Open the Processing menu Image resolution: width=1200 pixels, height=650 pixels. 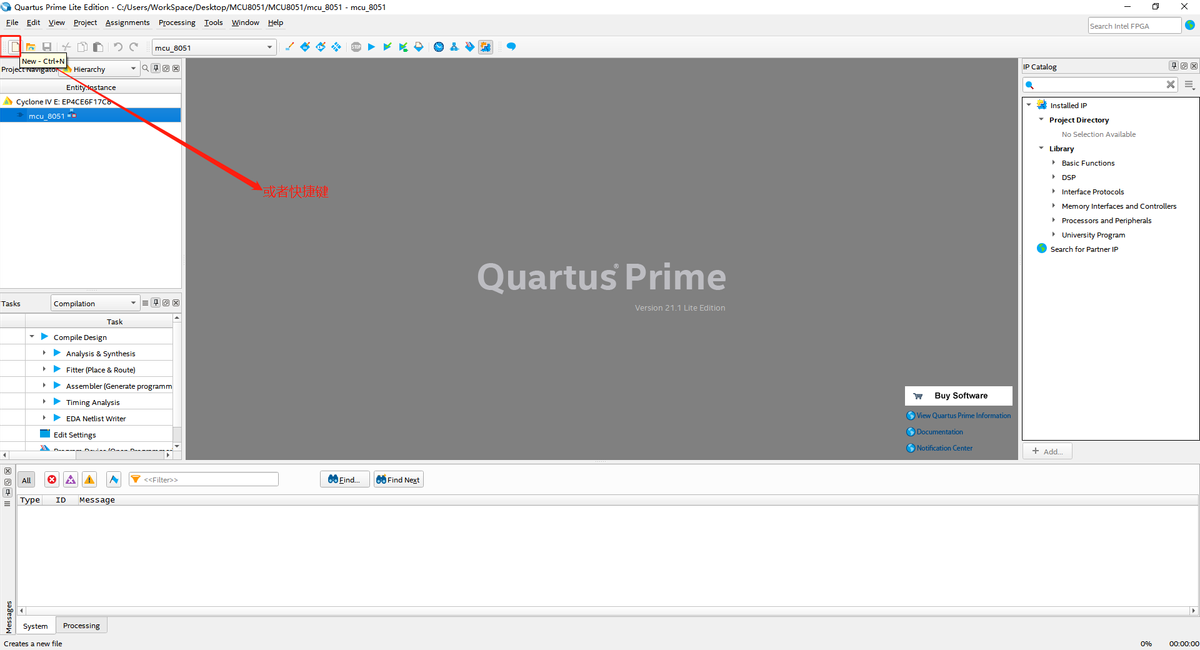coord(177,22)
